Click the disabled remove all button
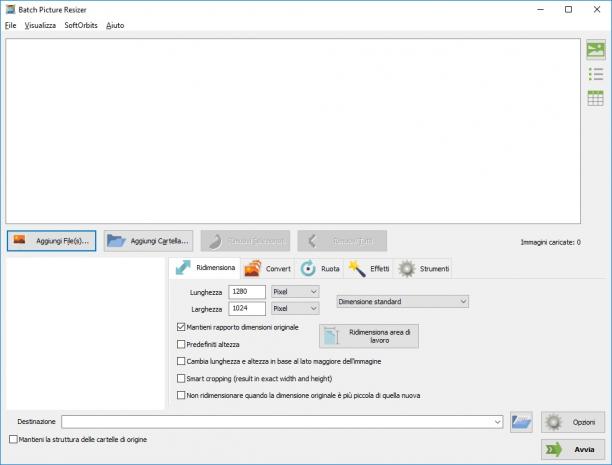Viewport: 612px width, 465px height. point(342,241)
